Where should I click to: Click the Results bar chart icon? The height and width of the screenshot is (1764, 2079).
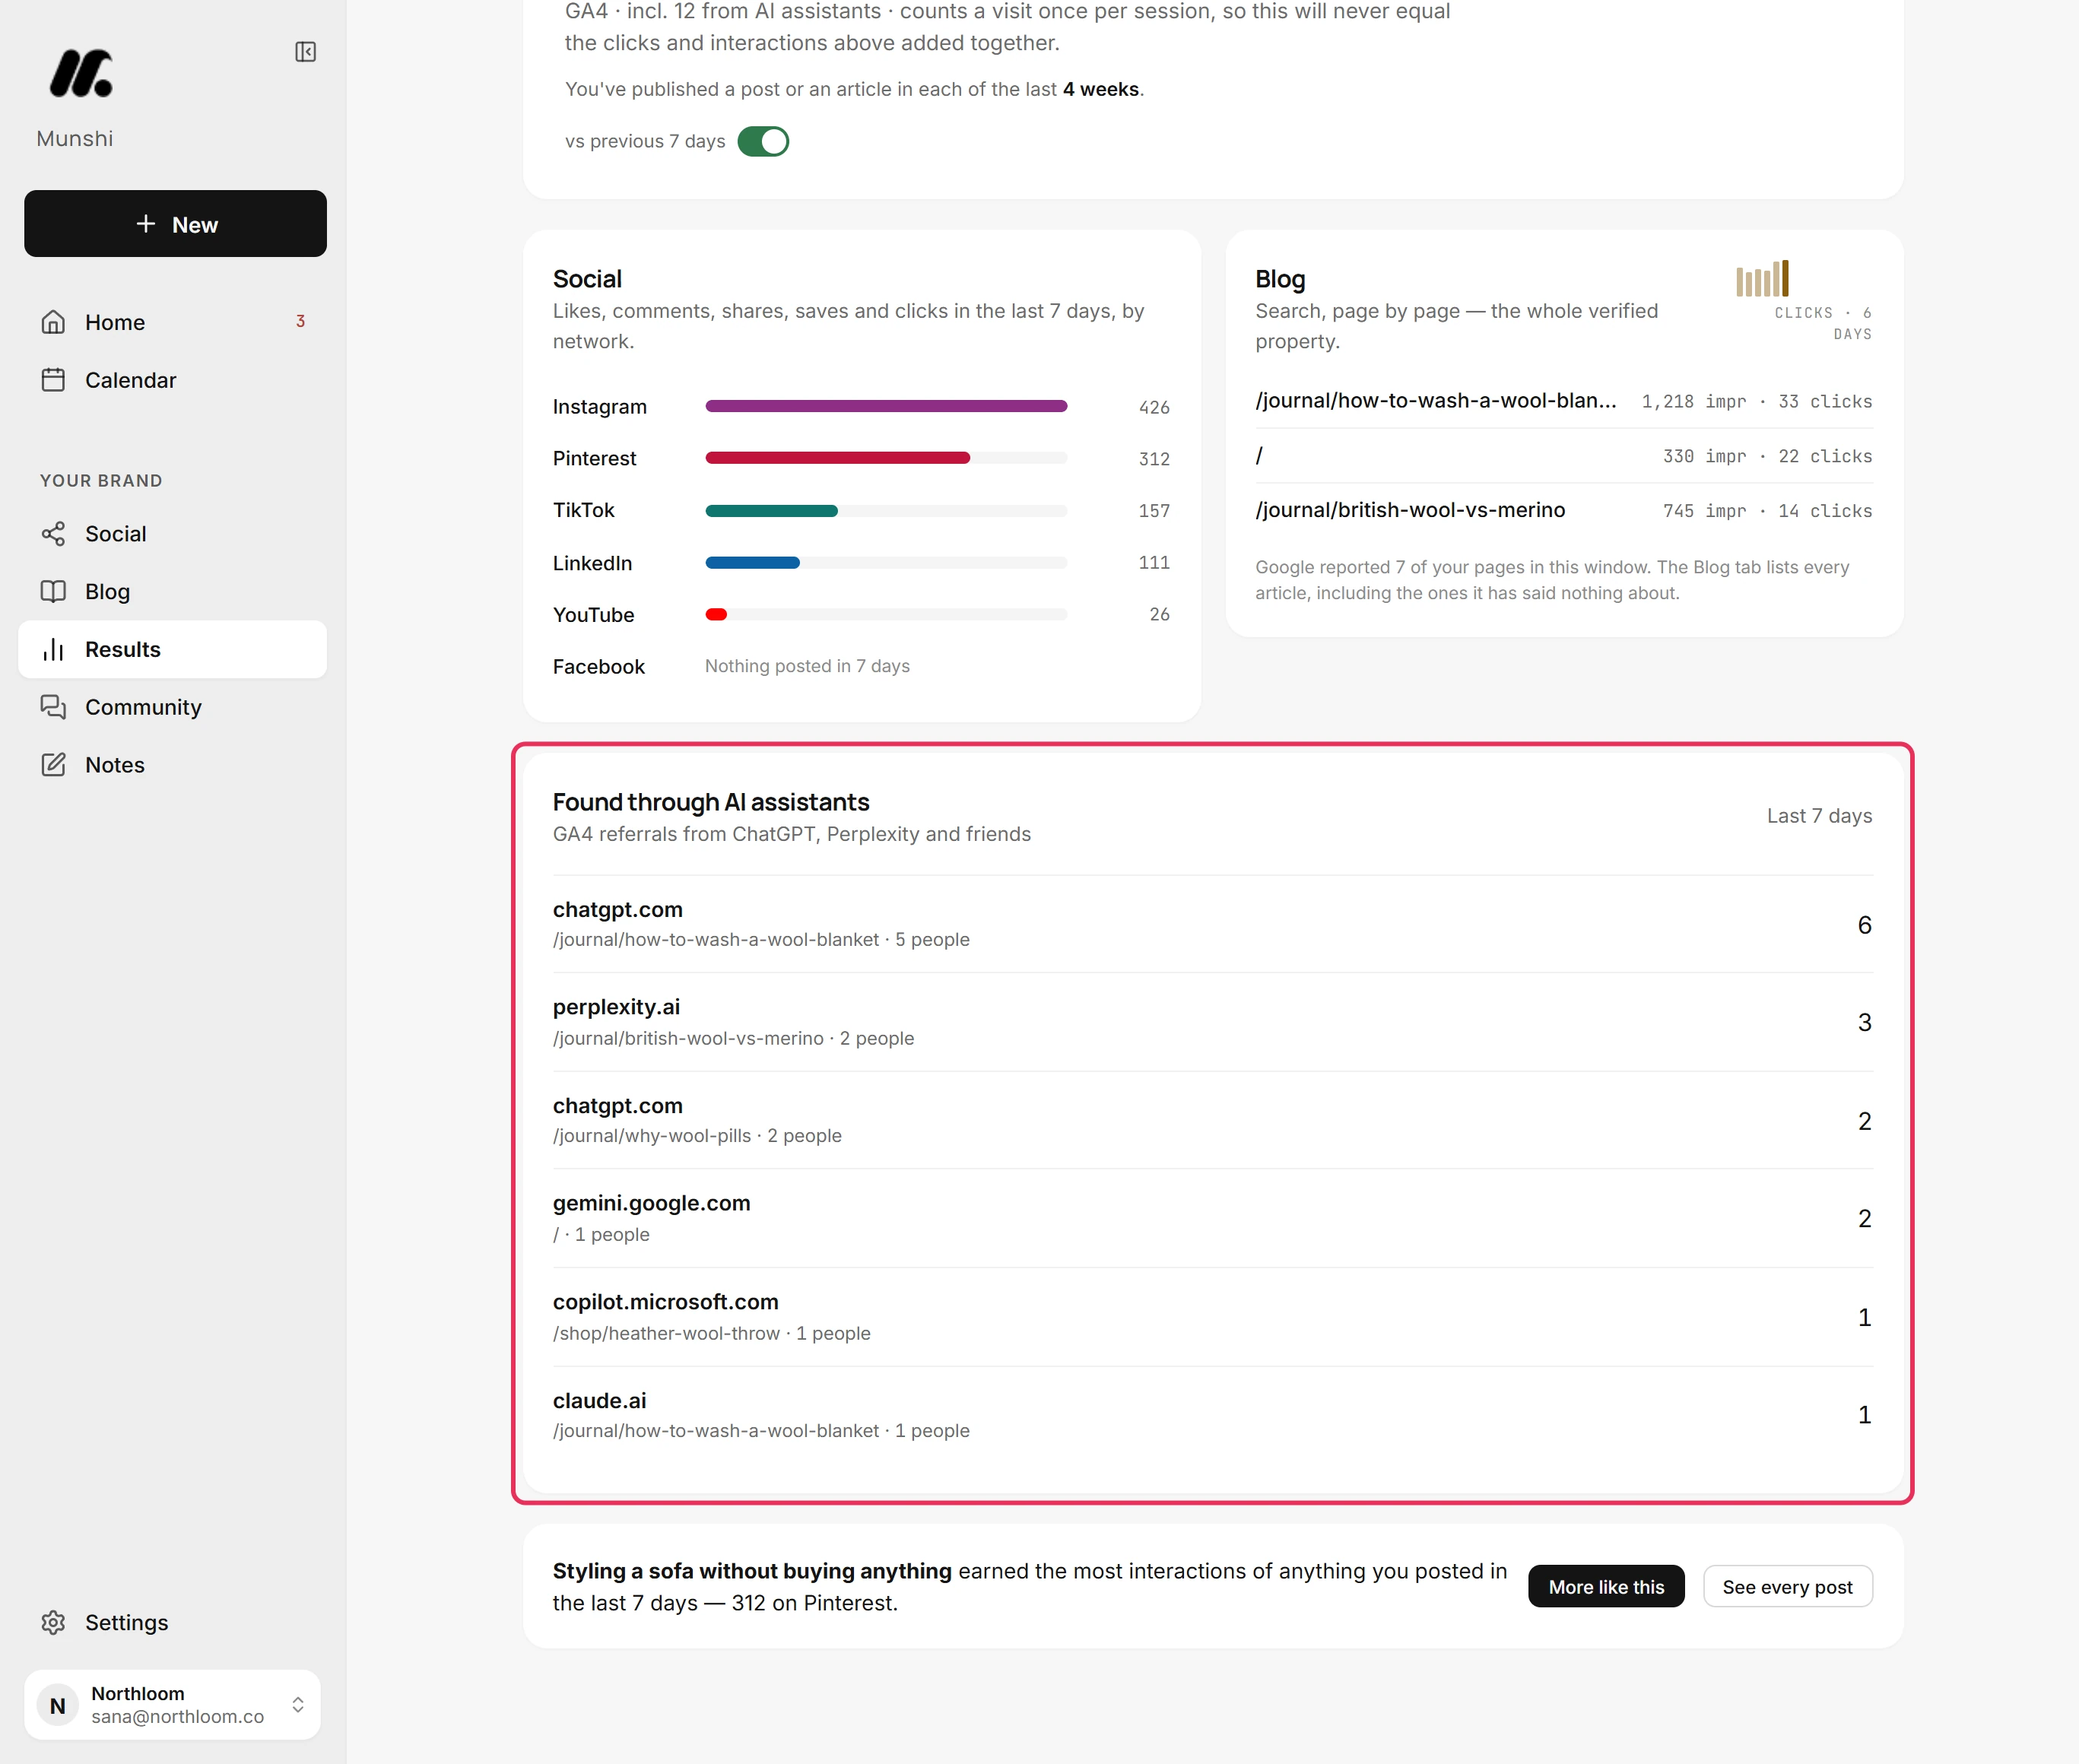tap(53, 649)
